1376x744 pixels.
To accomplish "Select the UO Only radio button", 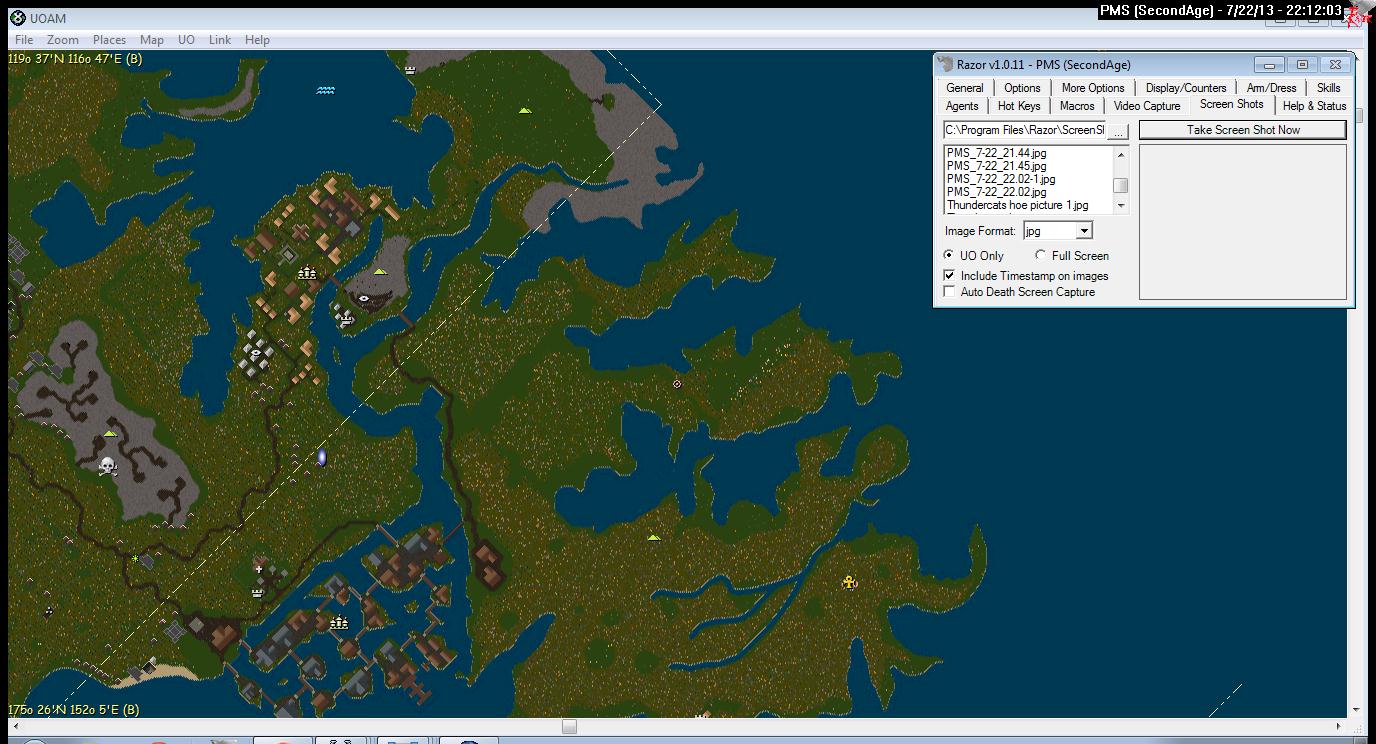I will tap(949, 256).
